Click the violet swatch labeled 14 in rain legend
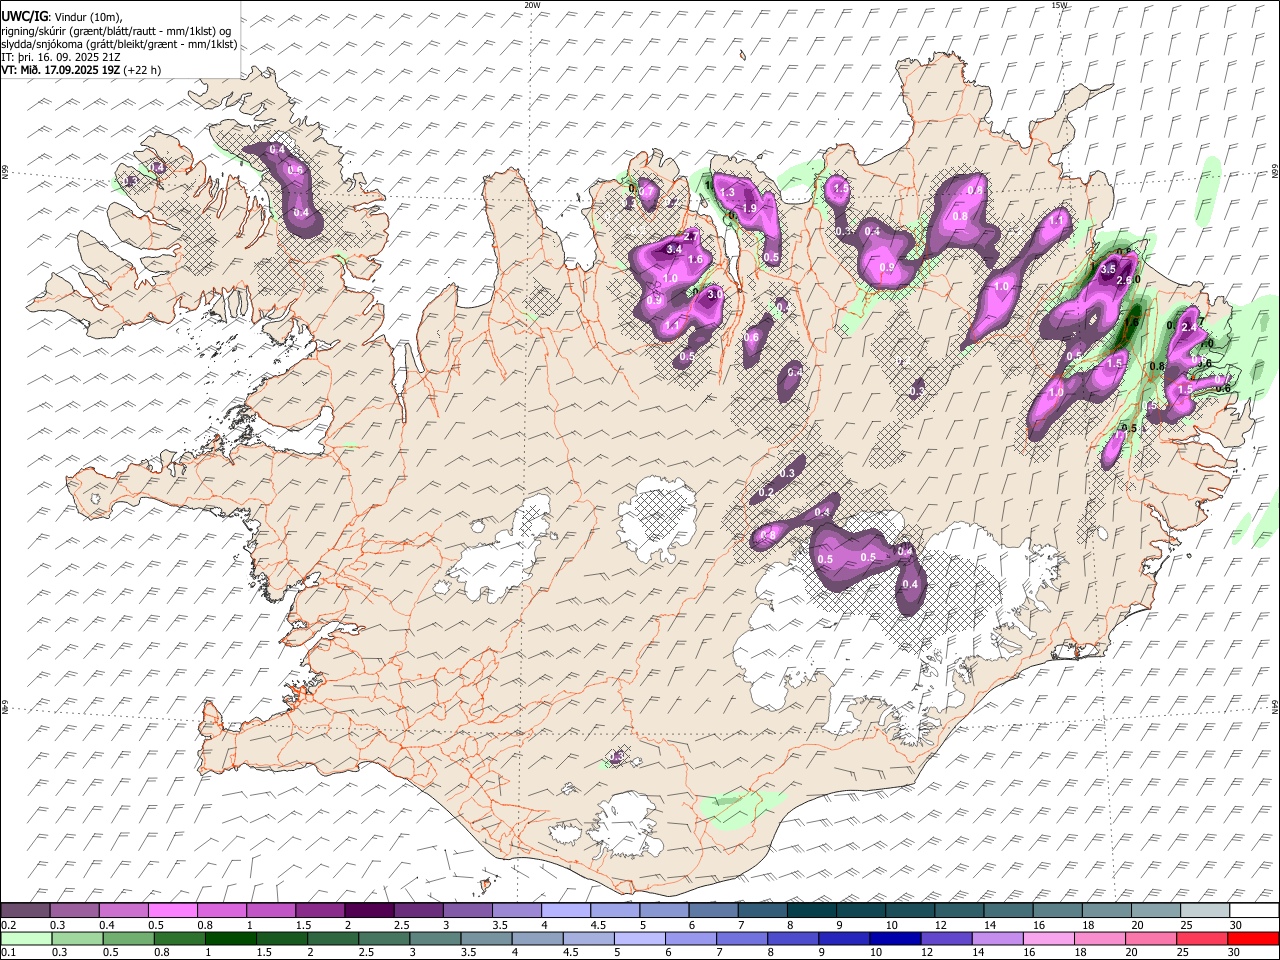The image size is (1280, 960). 996,938
